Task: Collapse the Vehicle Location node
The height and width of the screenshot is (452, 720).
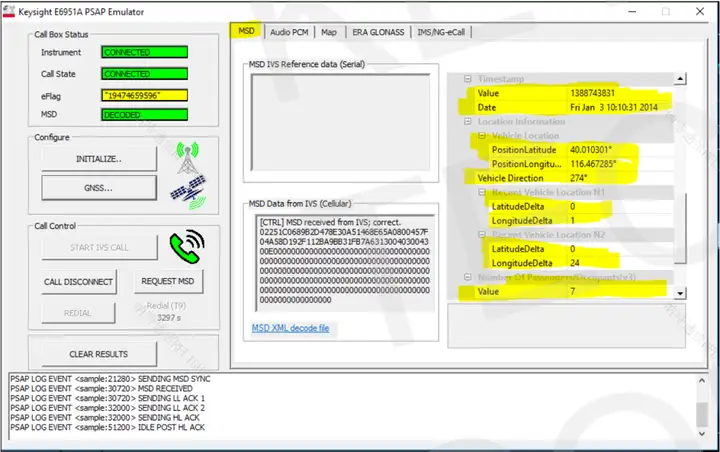Action: 482,136
